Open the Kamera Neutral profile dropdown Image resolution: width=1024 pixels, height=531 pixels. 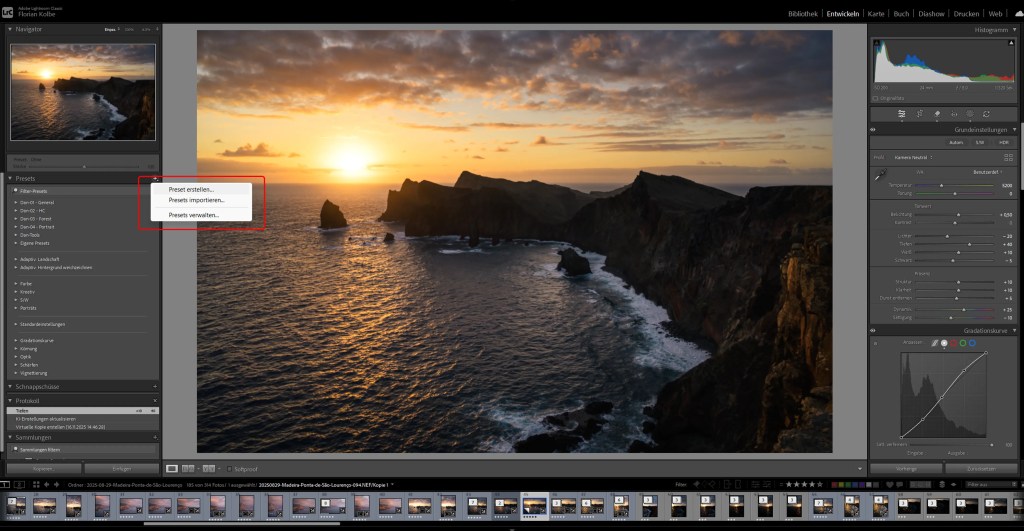click(911, 157)
